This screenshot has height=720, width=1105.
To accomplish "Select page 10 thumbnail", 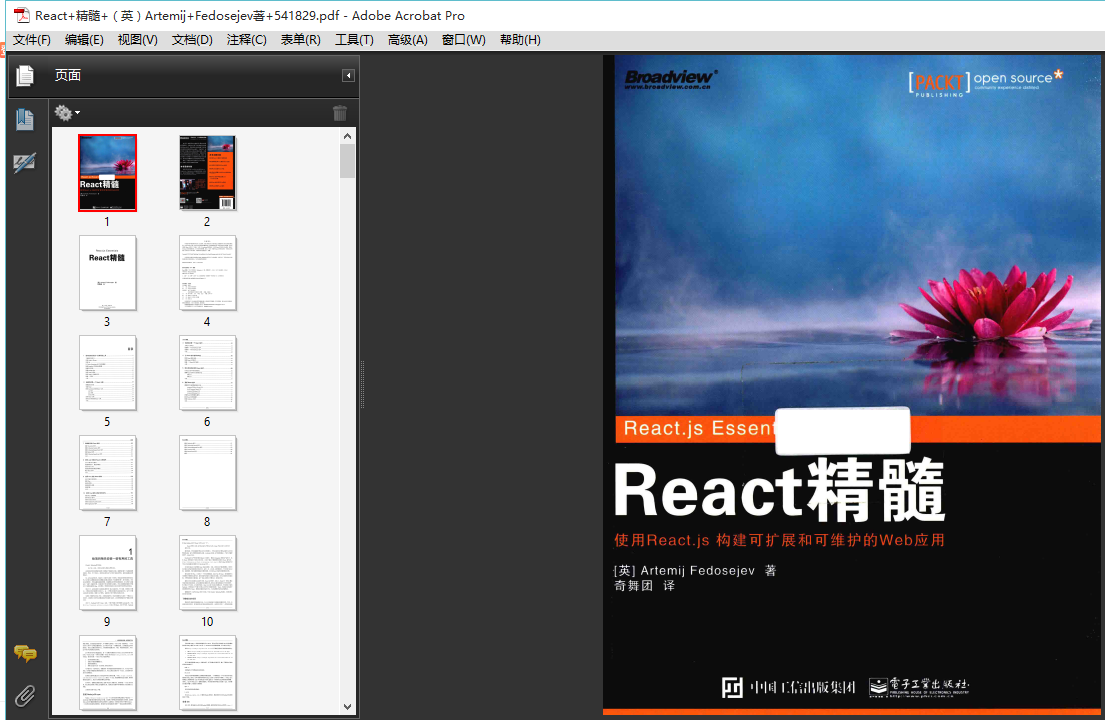I will [x=207, y=573].
